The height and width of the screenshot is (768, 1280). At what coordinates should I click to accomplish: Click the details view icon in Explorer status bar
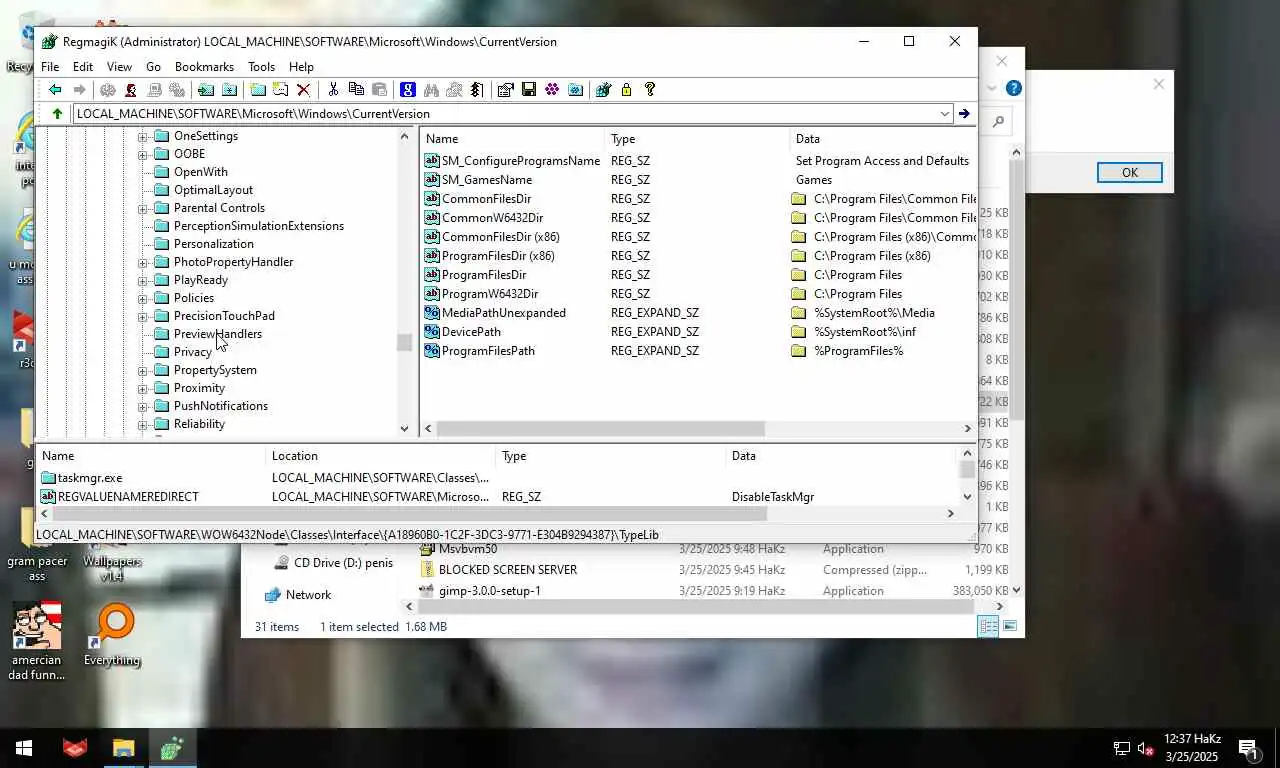(988, 626)
